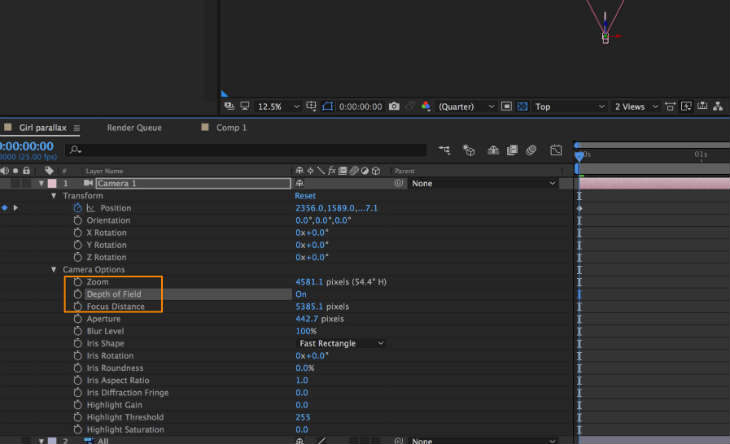
Task: Click Reset next to Transform
Action: coord(305,196)
